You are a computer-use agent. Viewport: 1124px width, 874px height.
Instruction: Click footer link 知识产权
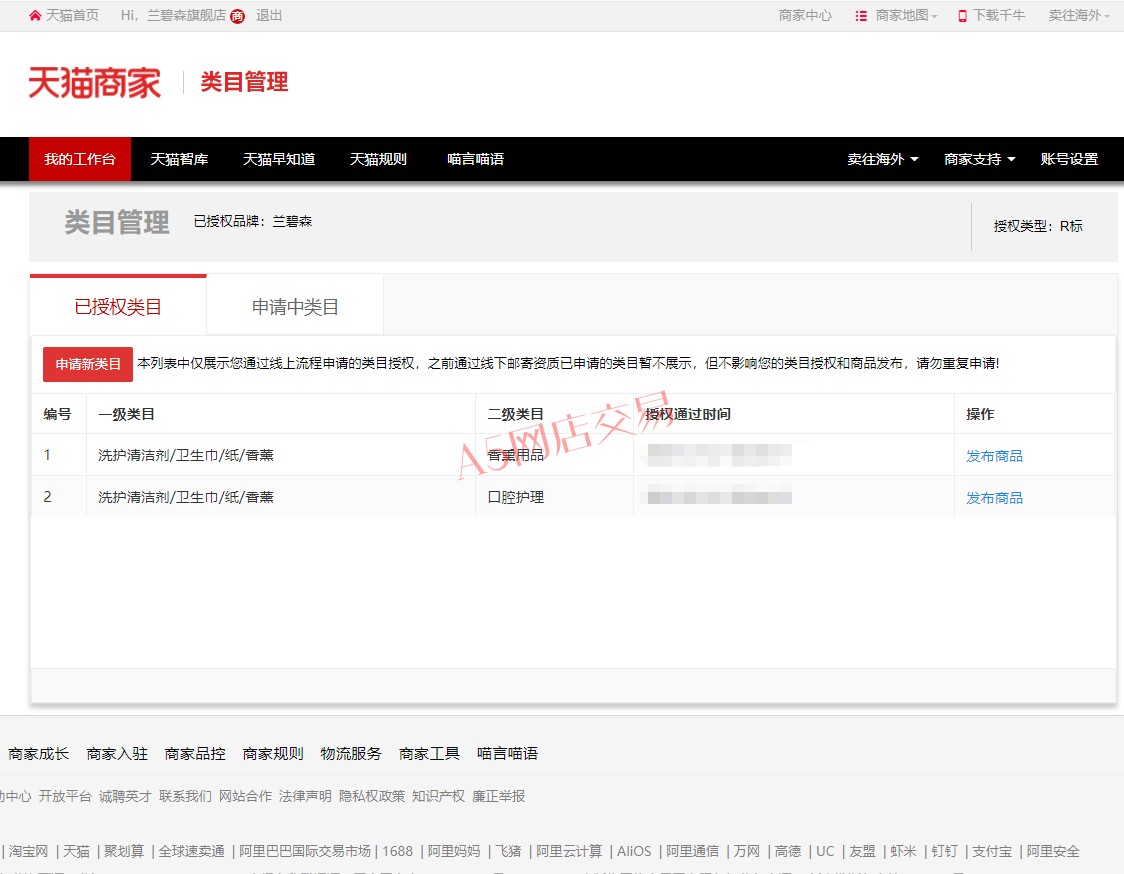[x=439, y=796]
